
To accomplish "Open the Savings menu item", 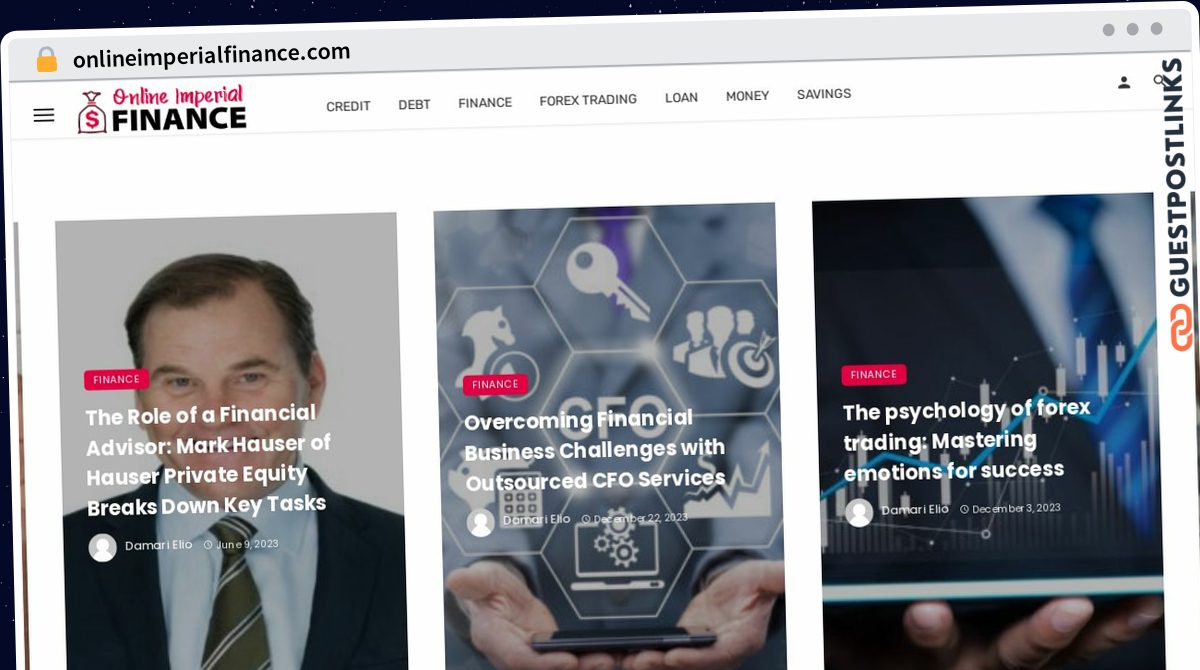I will 824,94.
